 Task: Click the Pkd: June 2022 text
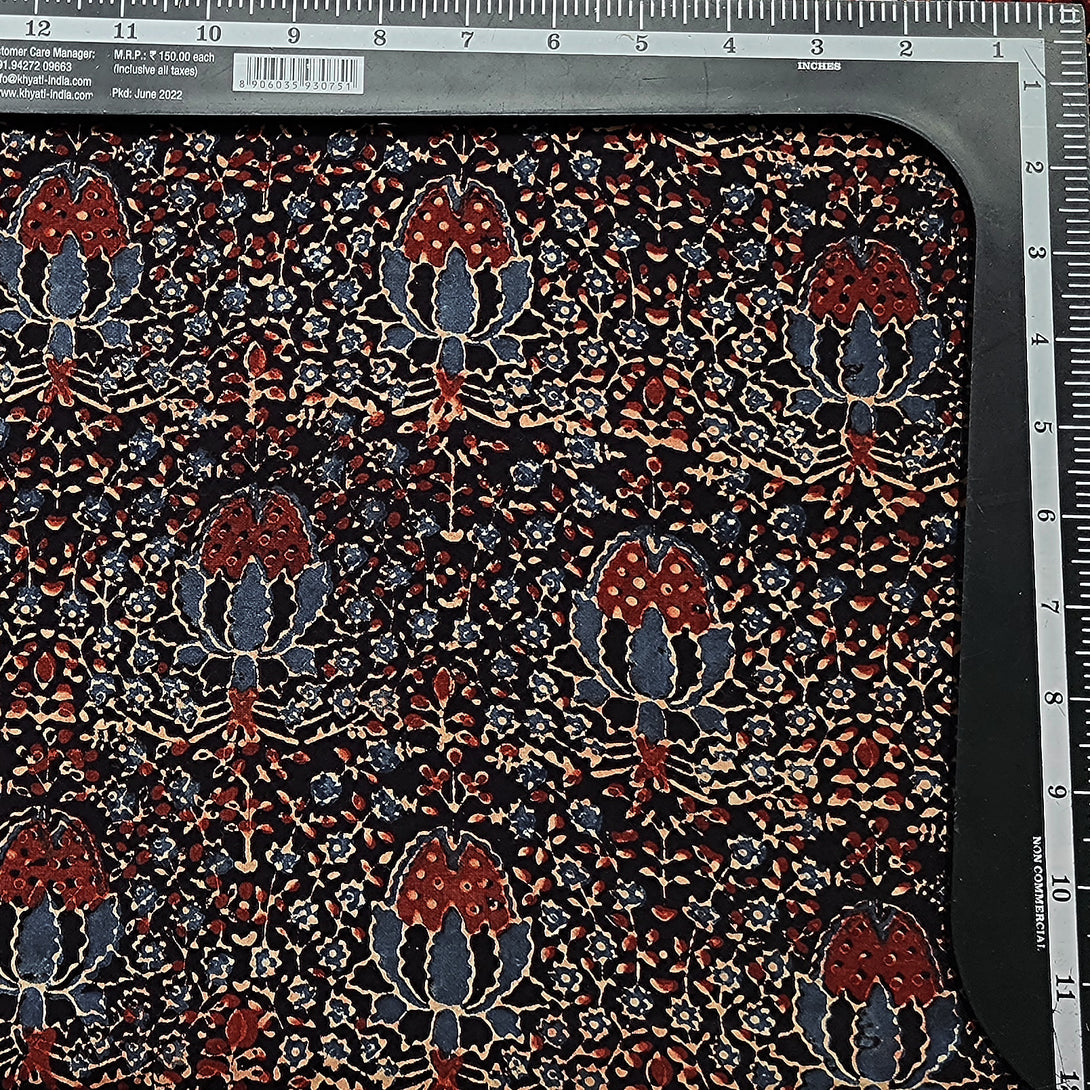[155, 95]
